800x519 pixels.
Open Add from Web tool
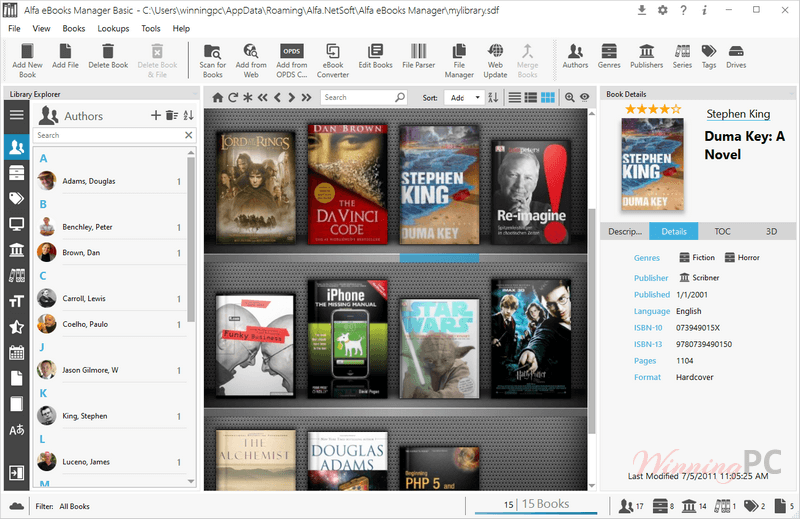tap(251, 60)
